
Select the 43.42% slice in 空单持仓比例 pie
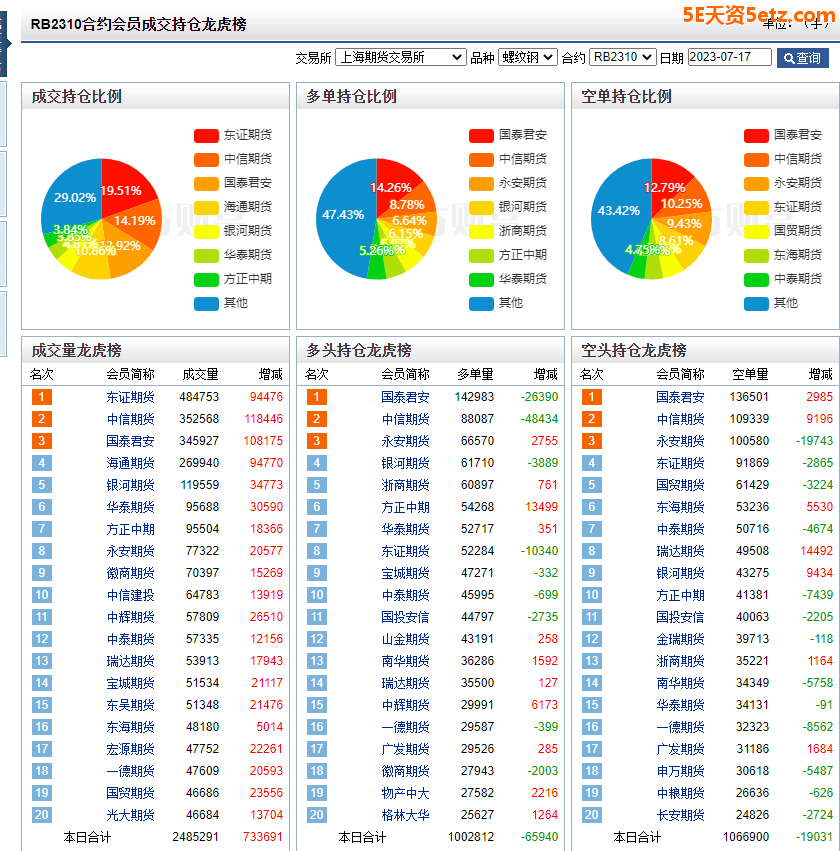(x=618, y=211)
